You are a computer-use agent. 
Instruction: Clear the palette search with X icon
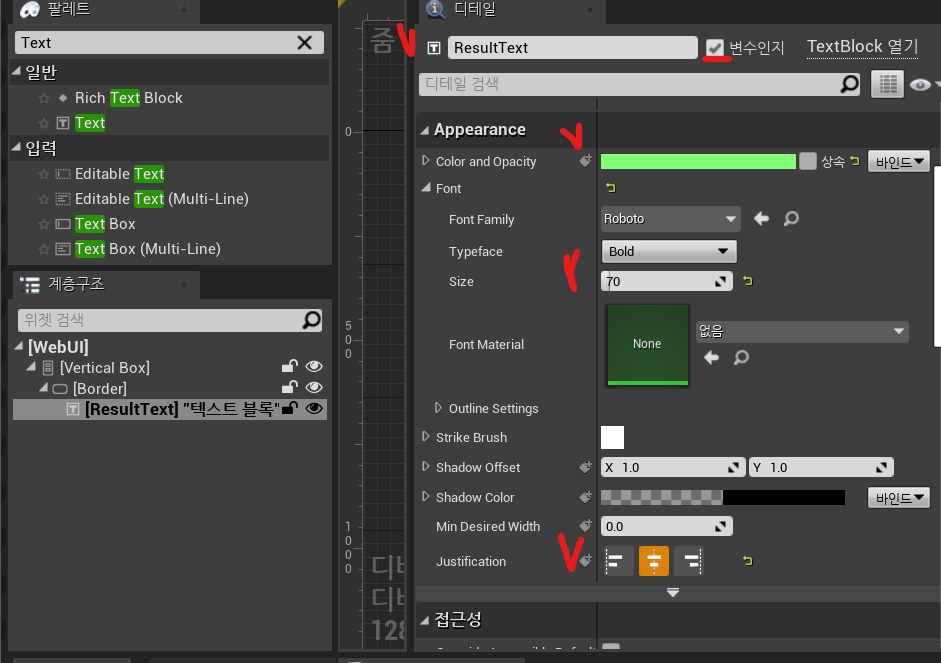(x=305, y=42)
